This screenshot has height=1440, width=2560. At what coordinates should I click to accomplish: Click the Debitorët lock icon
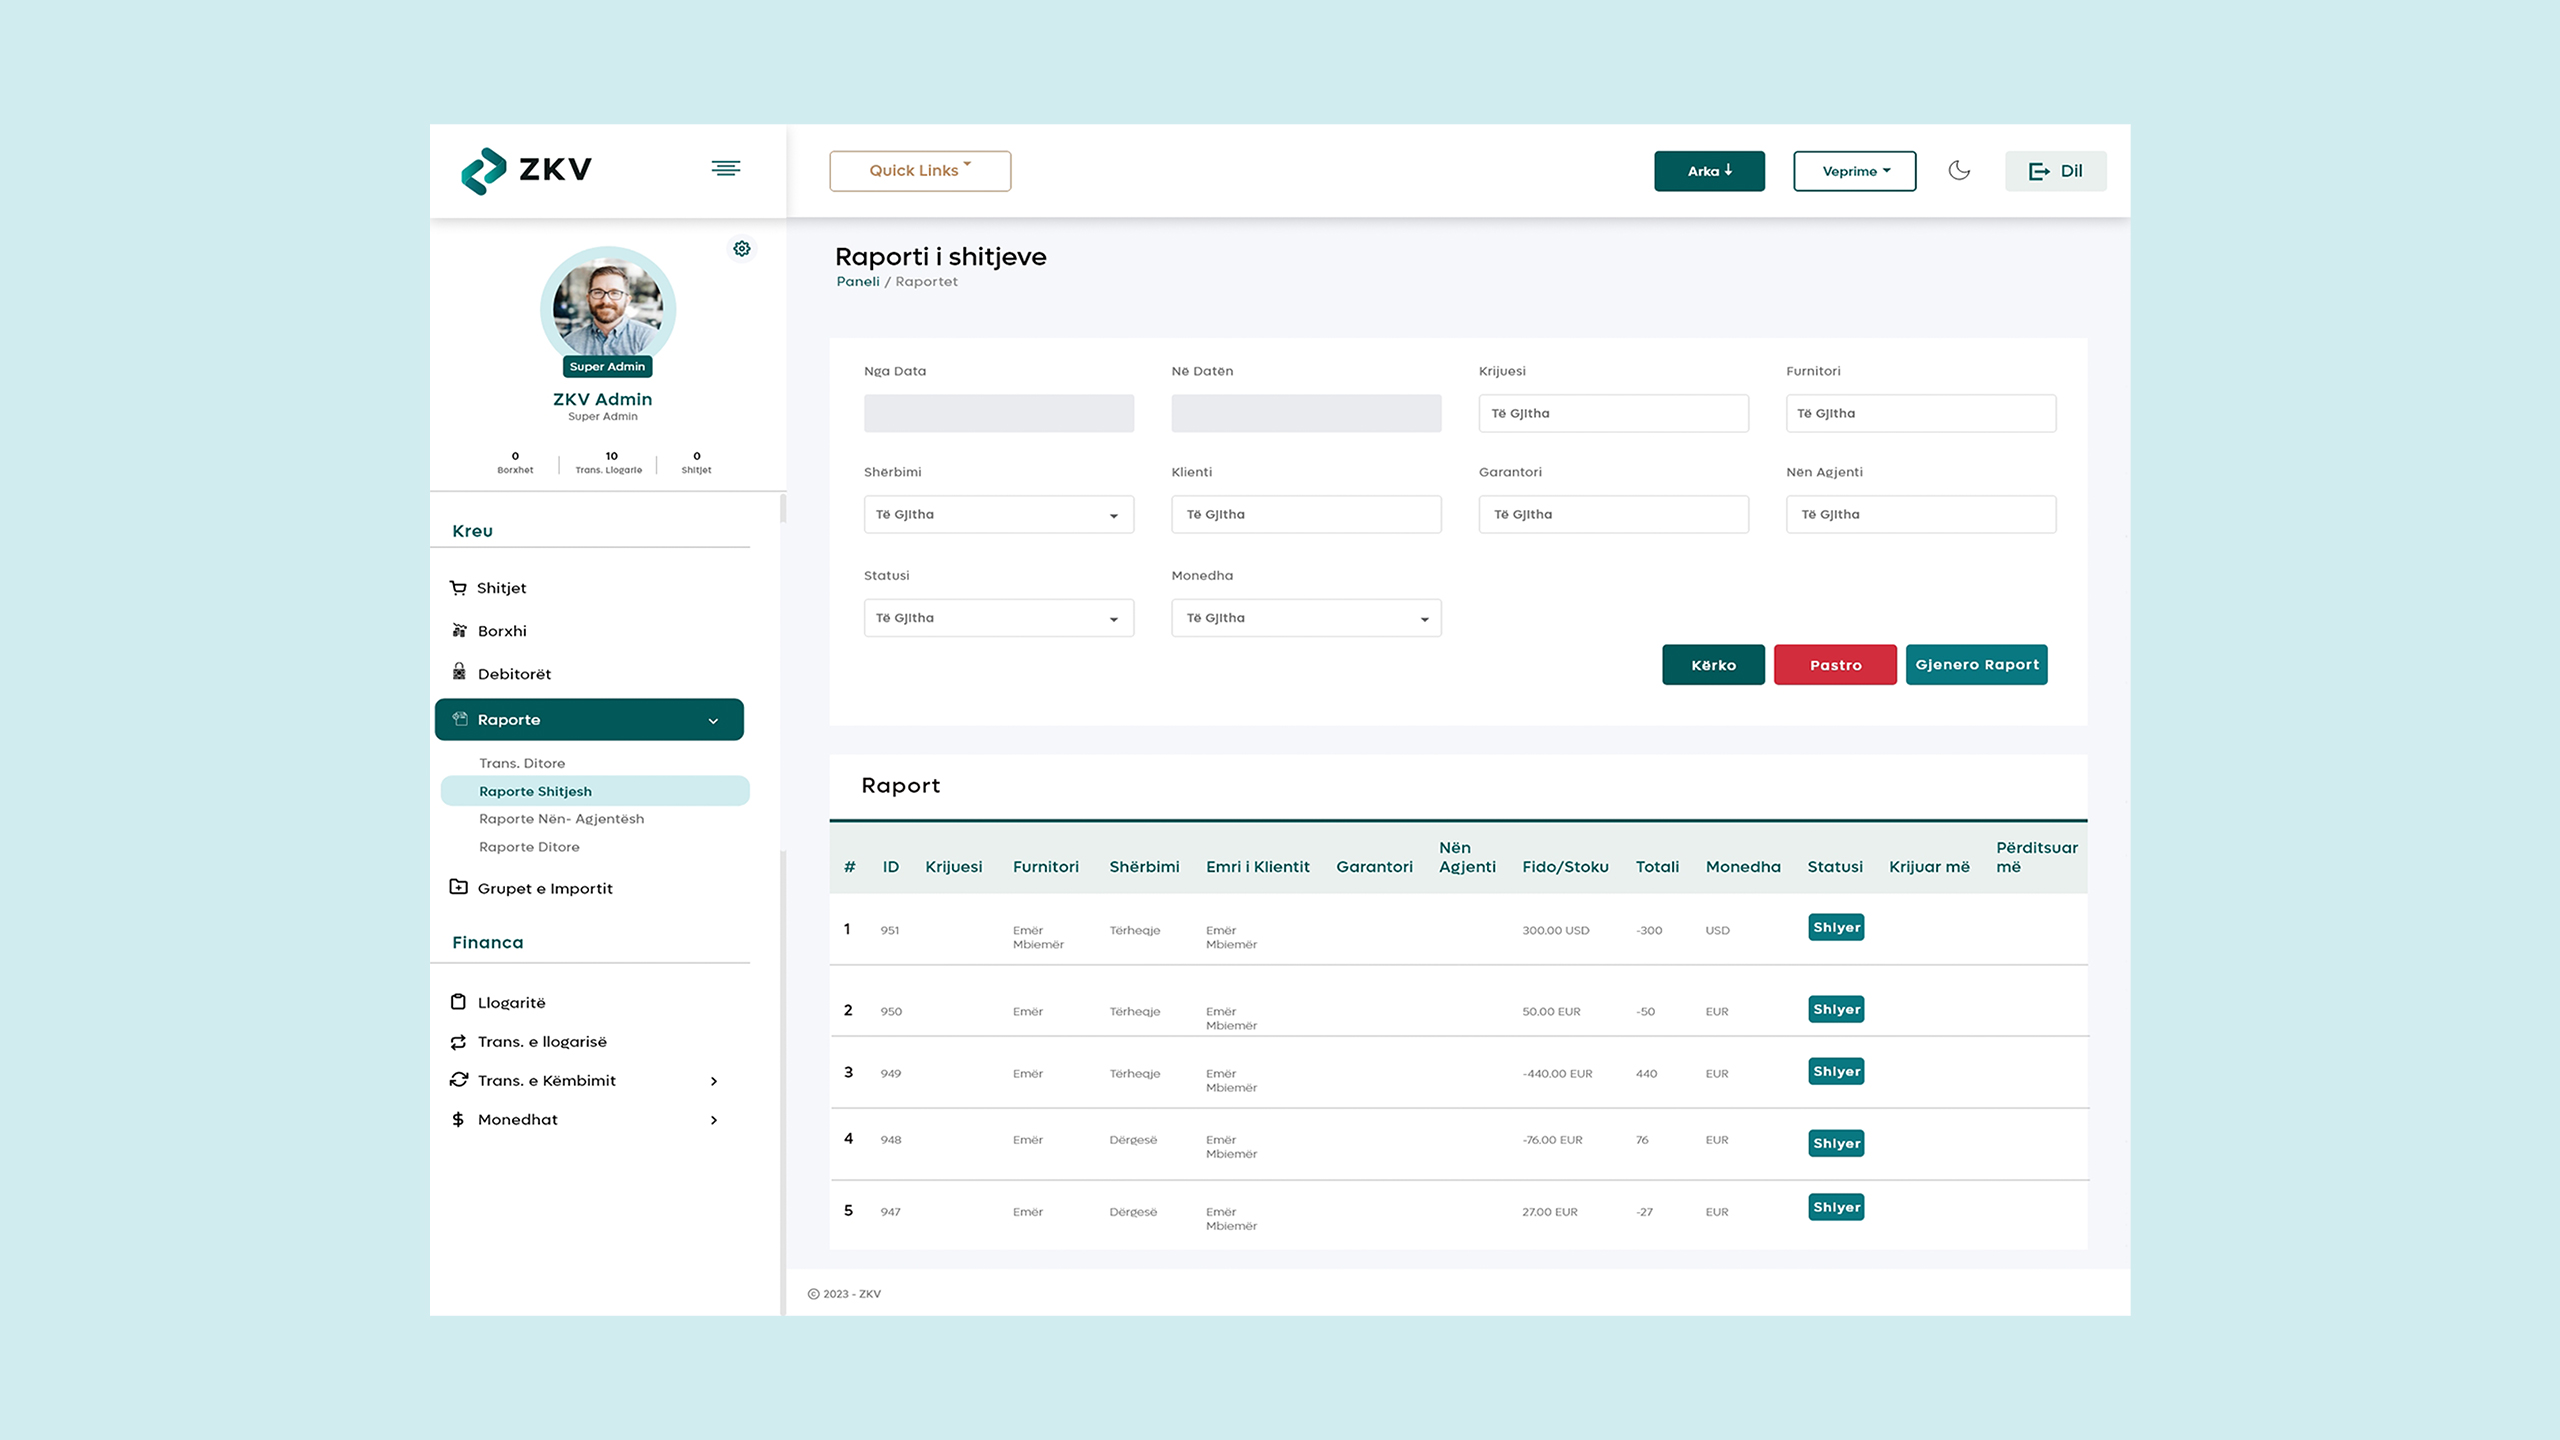(459, 672)
